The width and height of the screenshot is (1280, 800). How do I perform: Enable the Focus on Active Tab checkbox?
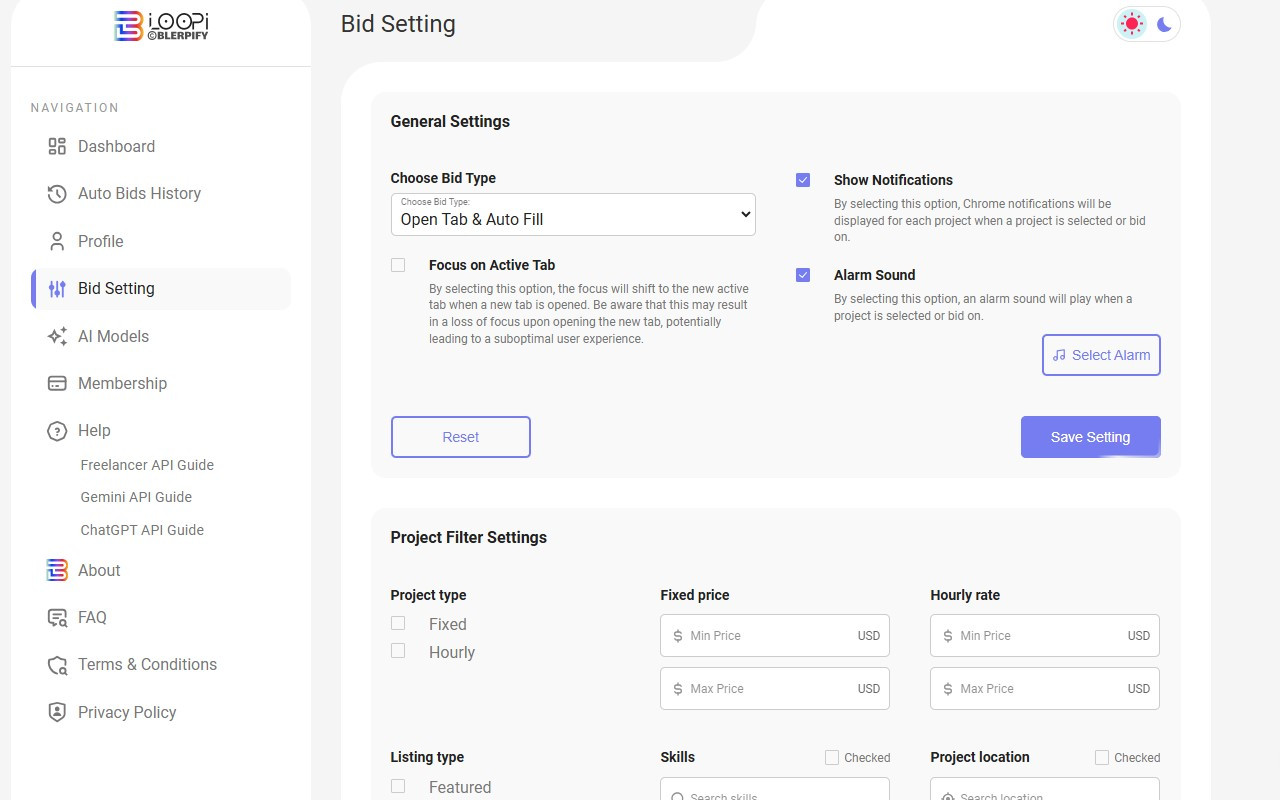pos(398,265)
